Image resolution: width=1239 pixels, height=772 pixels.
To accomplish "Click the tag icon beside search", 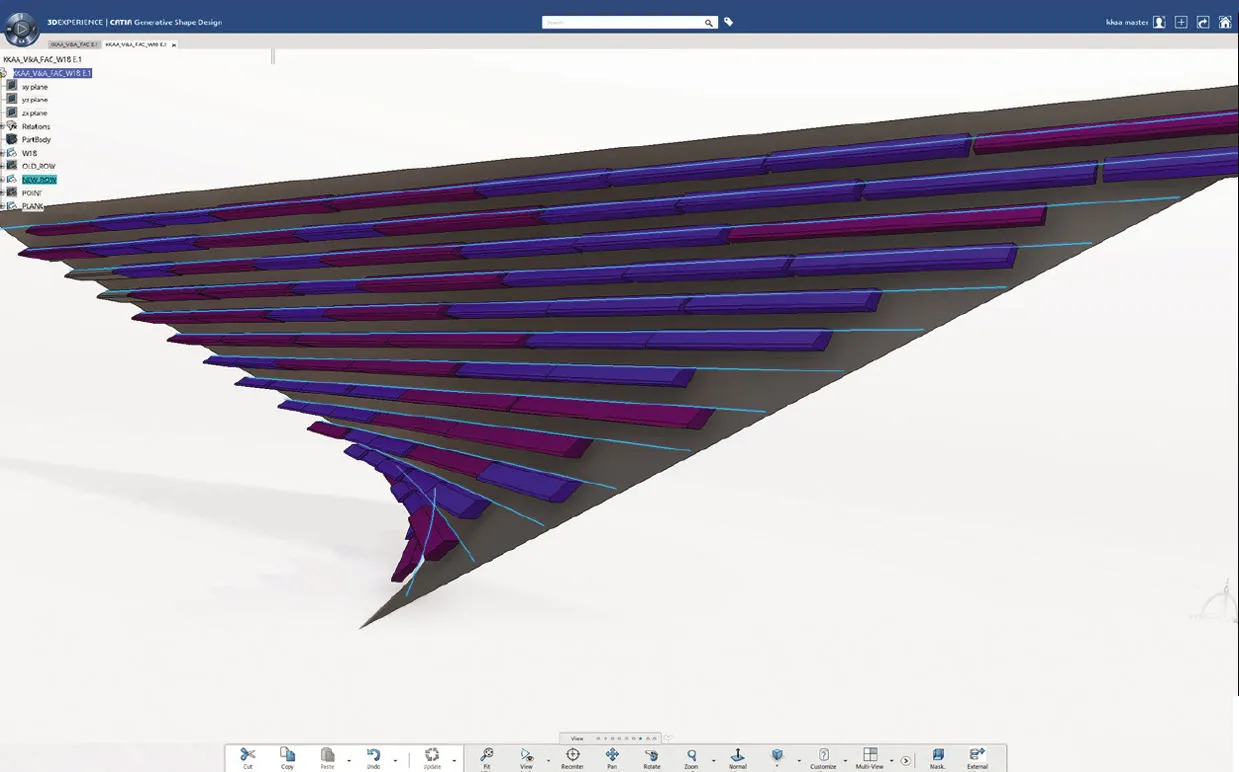I will click(x=729, y=22).
